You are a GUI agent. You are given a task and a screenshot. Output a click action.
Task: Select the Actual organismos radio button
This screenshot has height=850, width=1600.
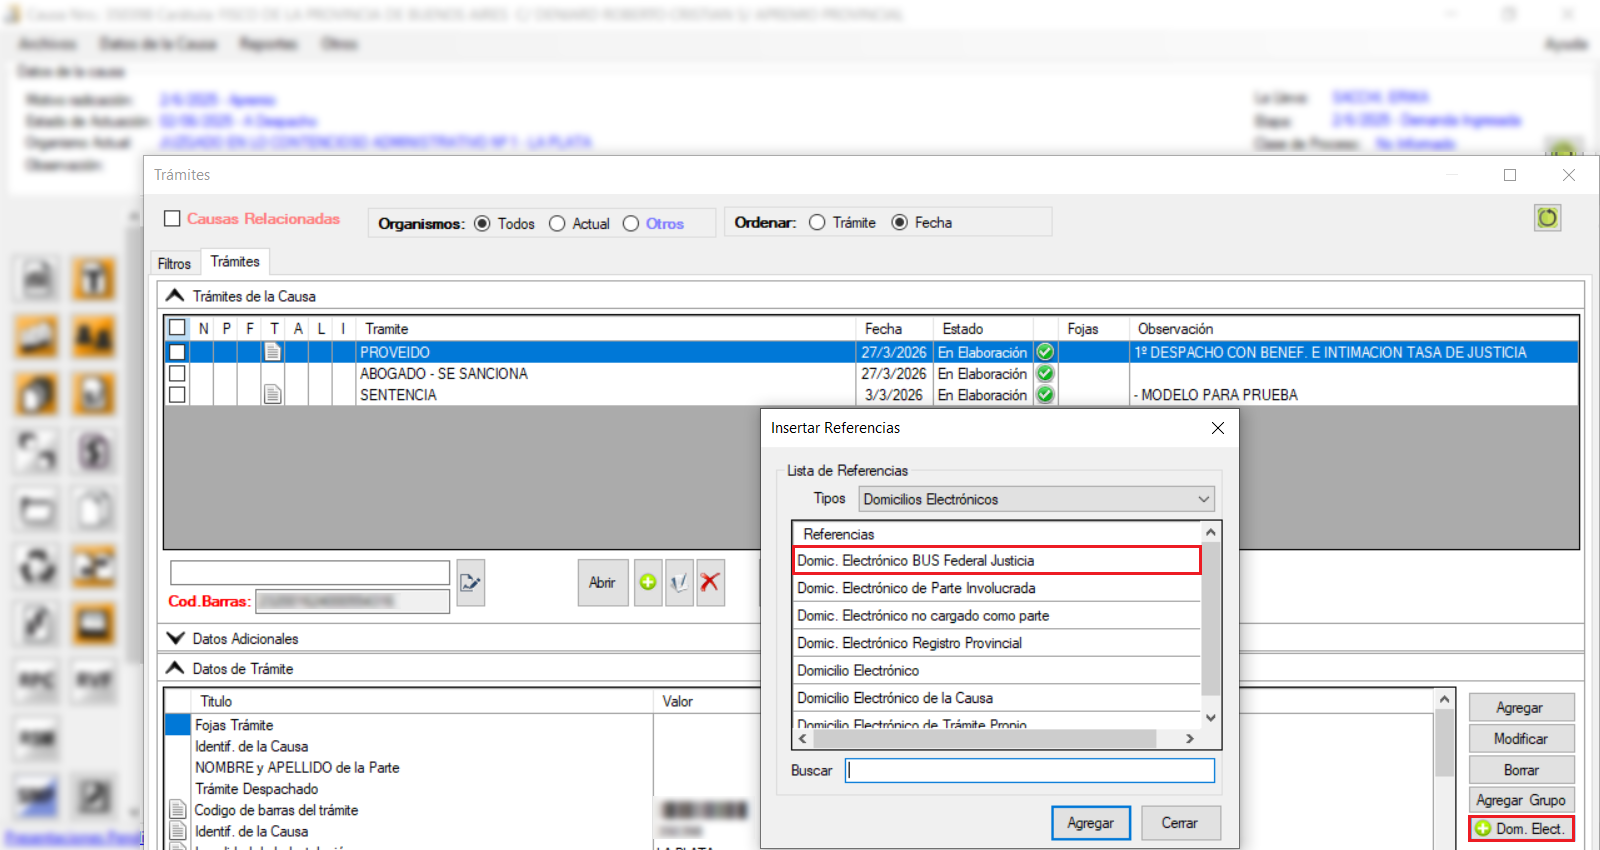(x=557, y=224)
